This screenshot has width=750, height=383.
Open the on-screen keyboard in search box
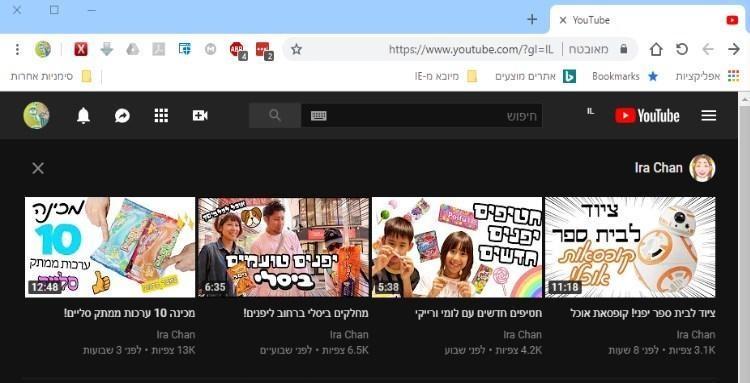(x=319, y=116)
